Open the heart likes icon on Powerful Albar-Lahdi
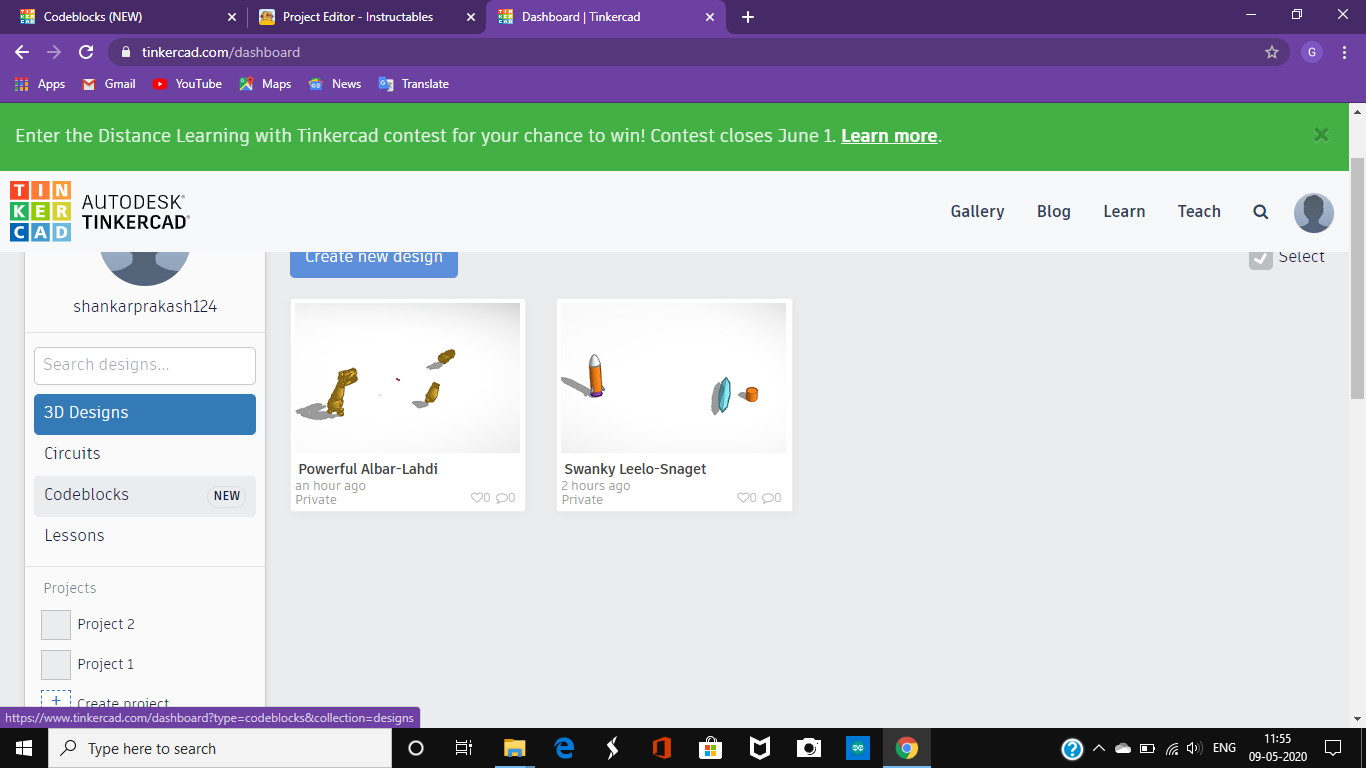The width and height of the screenshot is (1366, 768). tap(478, 497)
